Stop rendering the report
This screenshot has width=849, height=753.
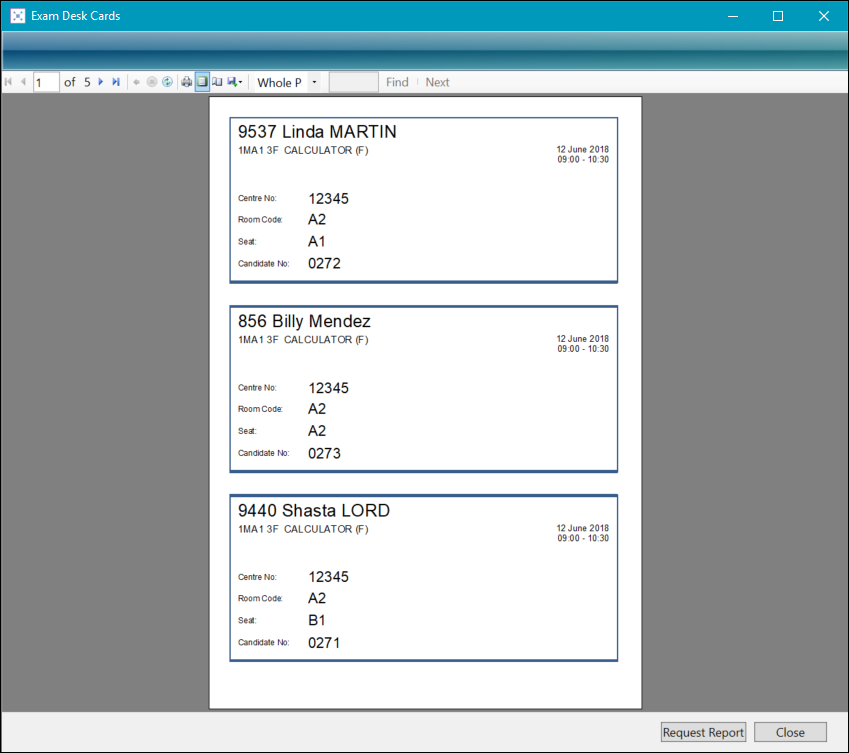coord(152,82)
